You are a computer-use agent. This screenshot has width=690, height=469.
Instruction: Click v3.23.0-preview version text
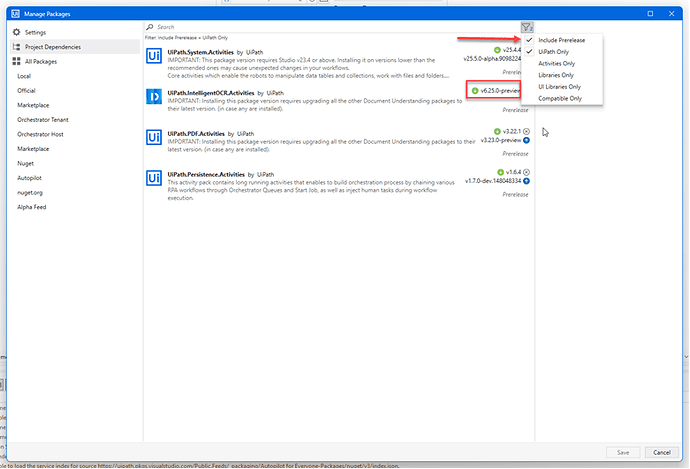pyautogui.click(x=501, y=140)
